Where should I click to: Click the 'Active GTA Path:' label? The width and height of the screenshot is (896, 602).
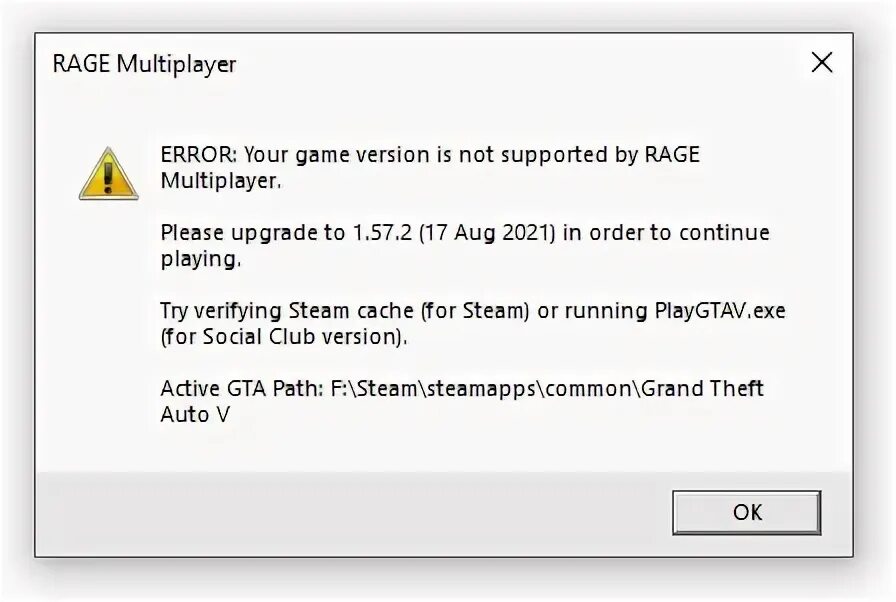coord(242,389)
